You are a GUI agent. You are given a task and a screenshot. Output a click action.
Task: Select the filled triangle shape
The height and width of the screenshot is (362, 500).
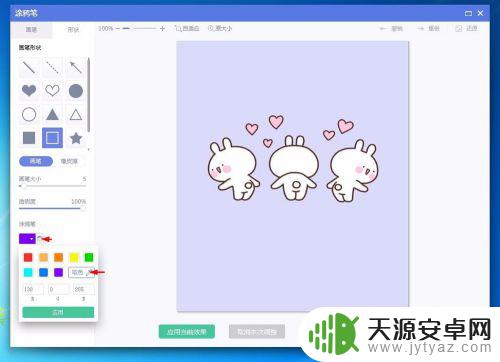[x=52, y=114]
